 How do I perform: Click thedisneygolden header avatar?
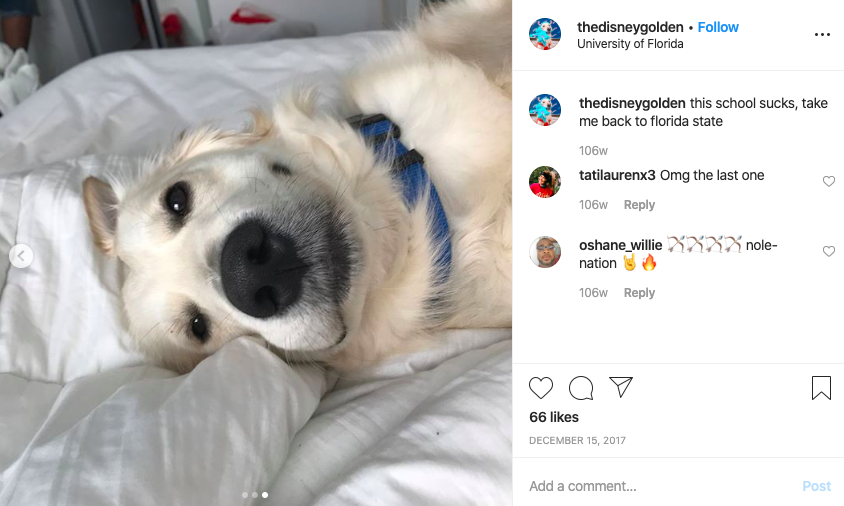pos(545,34)
